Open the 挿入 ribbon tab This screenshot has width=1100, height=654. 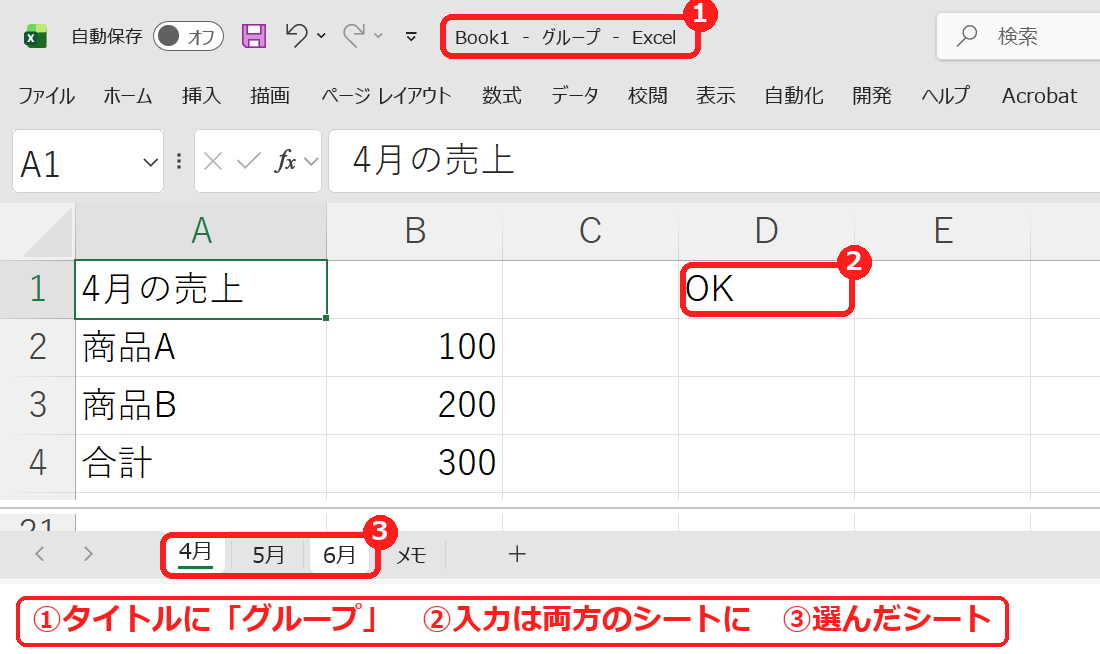pos(201,95)
